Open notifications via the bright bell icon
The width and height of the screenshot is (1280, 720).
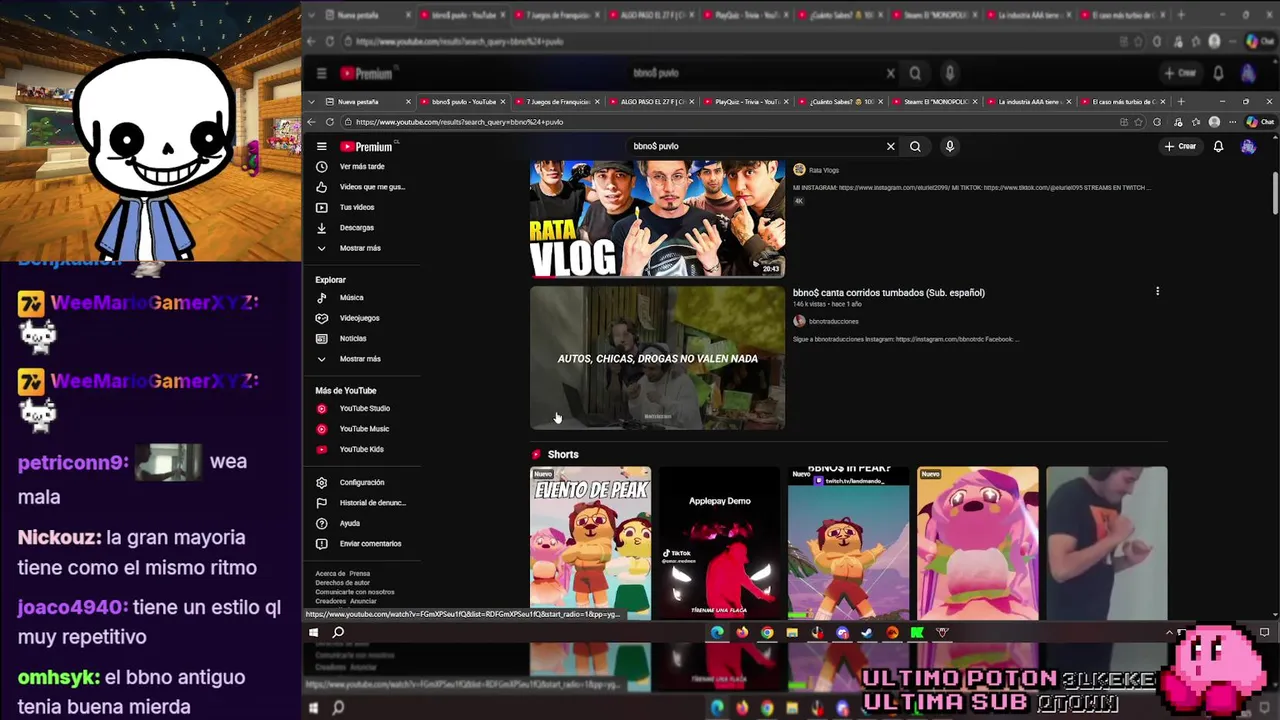1218,146
